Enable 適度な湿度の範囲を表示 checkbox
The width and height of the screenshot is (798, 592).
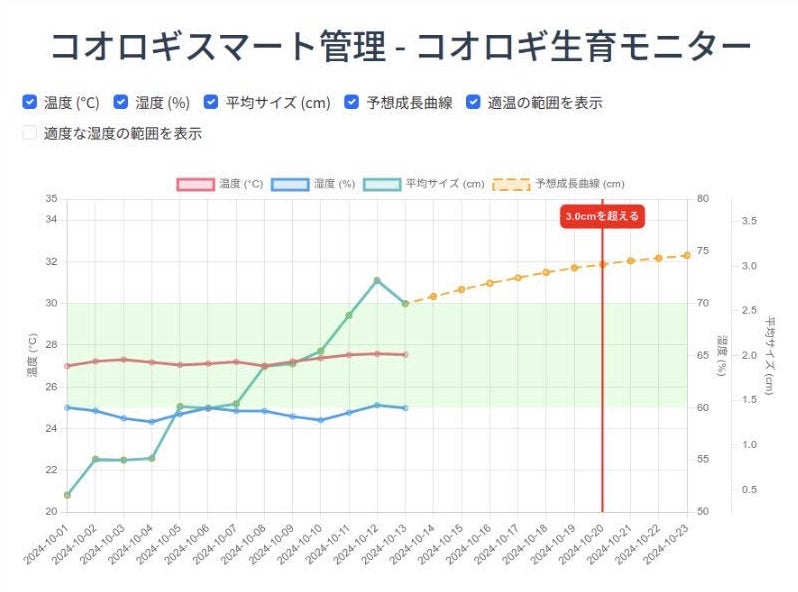coord(30,133)
